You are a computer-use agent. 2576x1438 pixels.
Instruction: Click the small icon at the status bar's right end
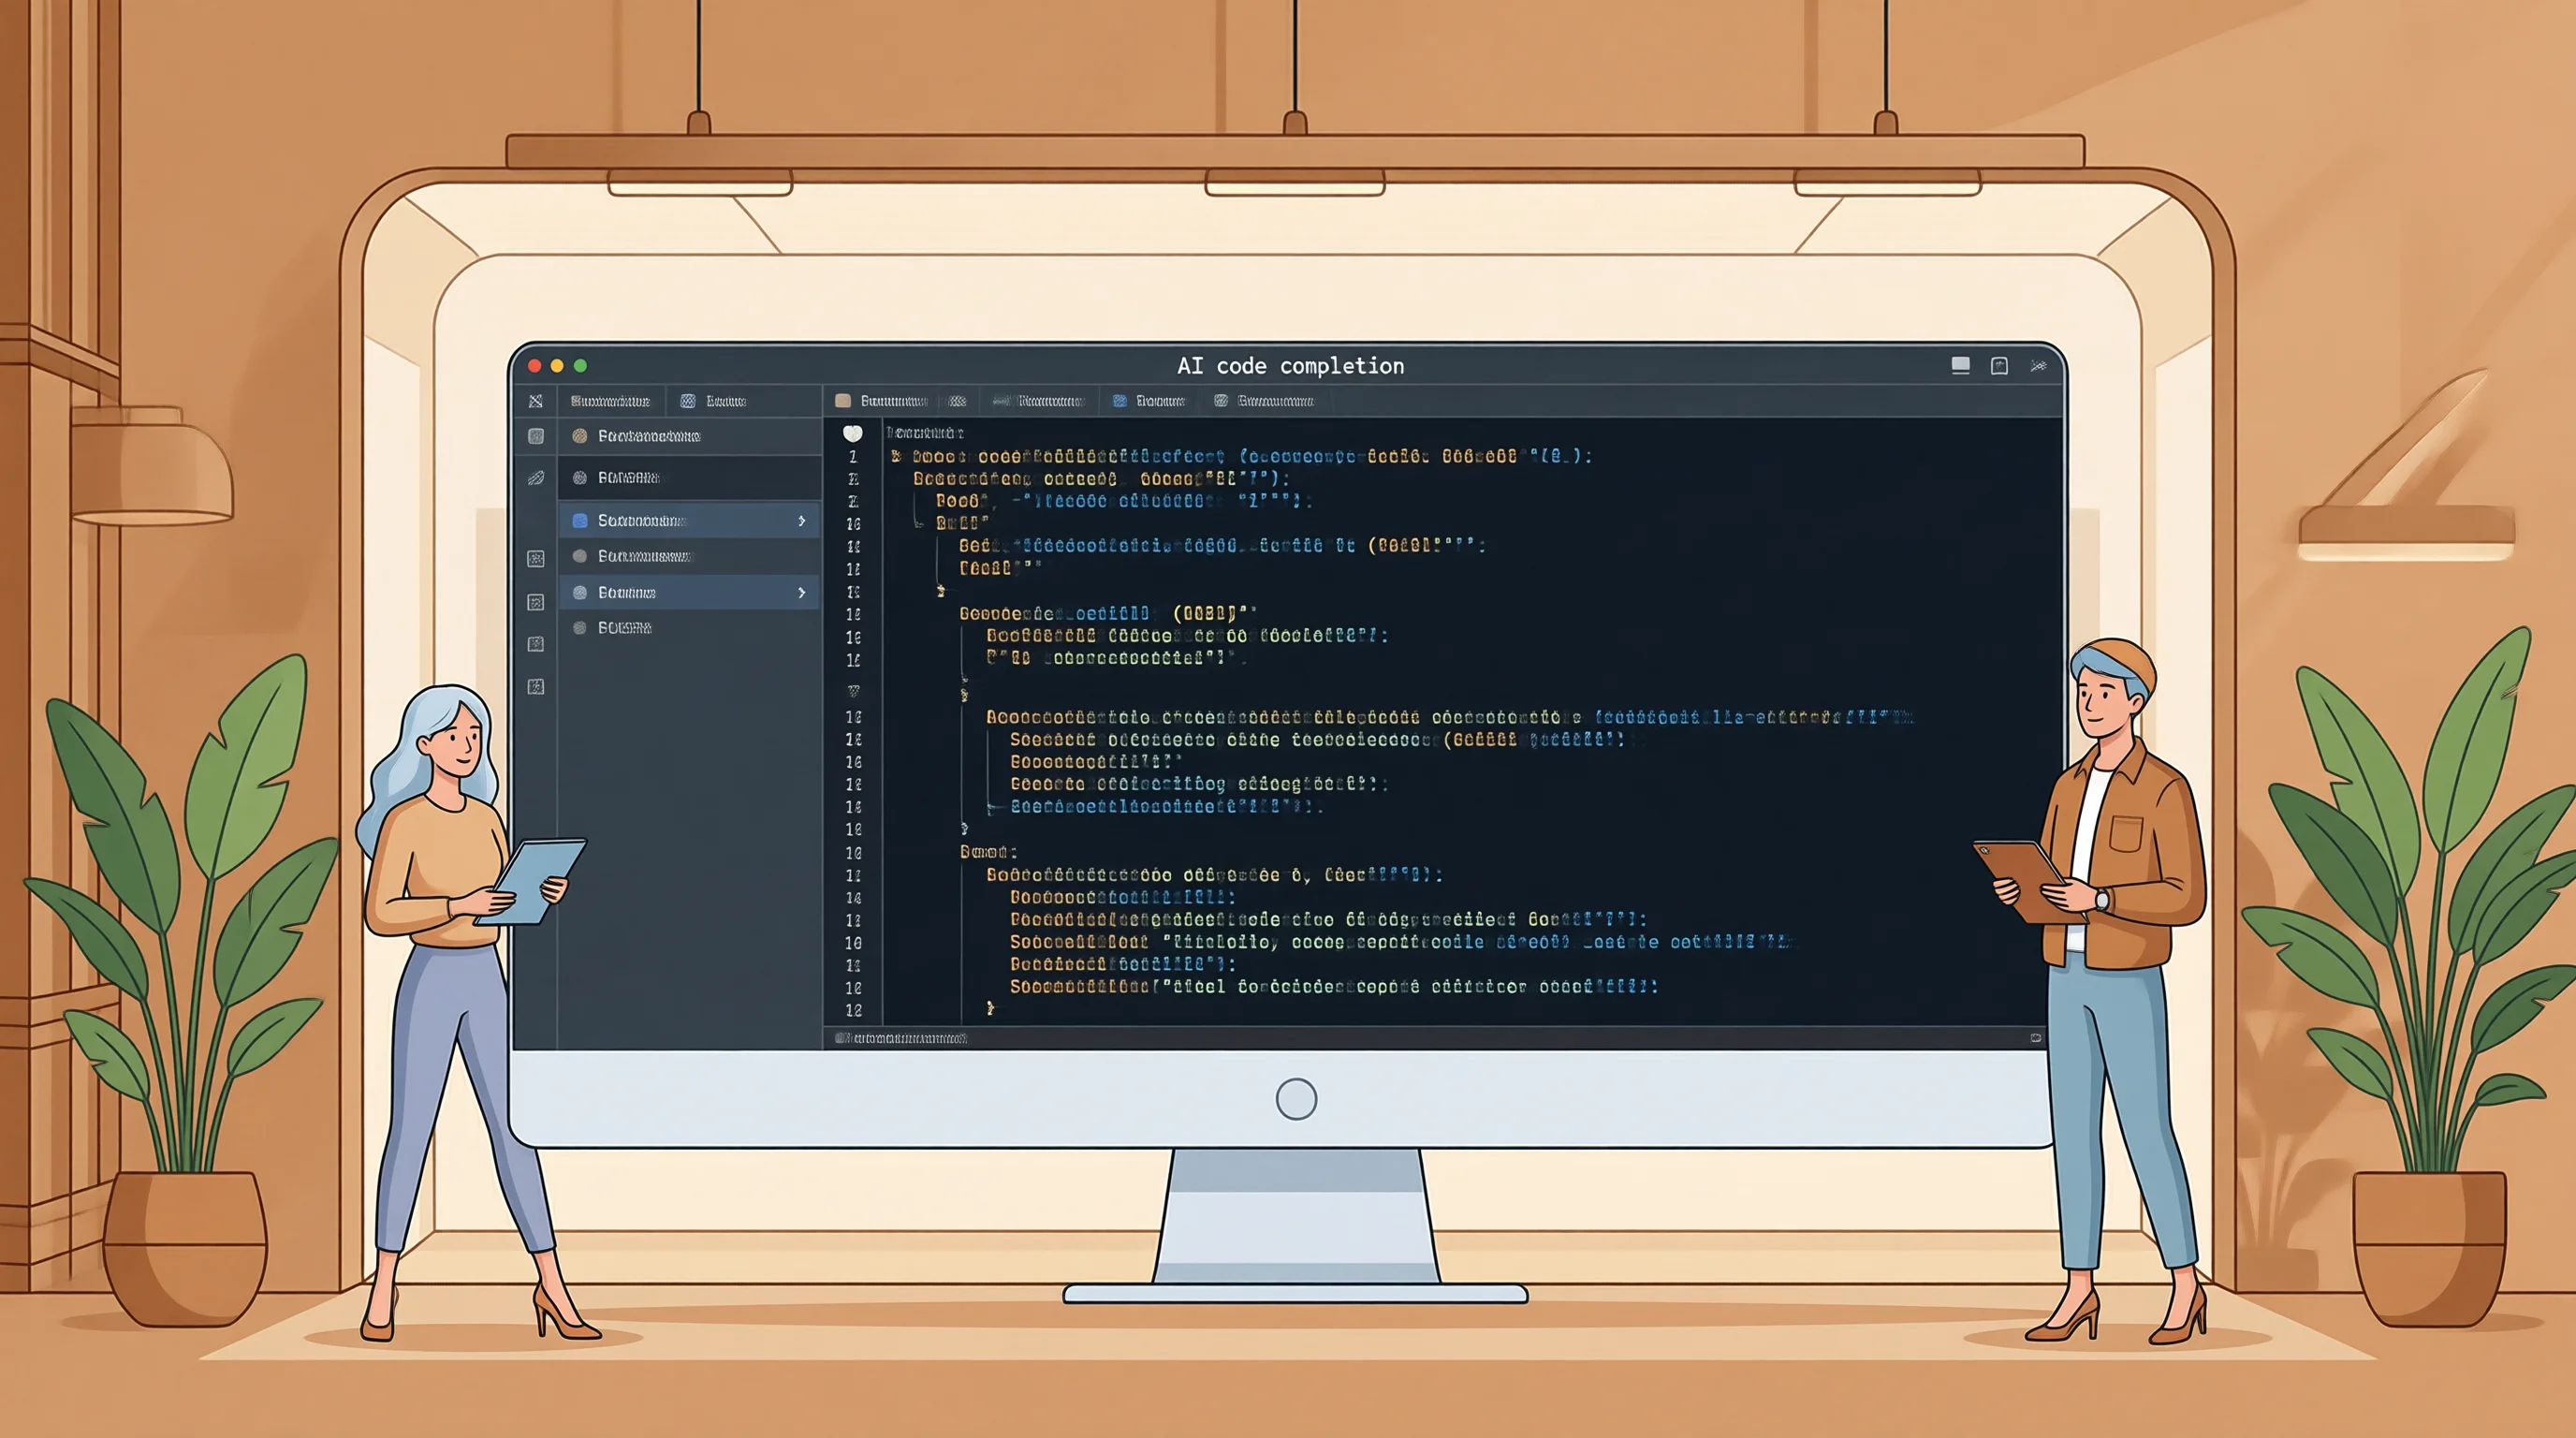click(2035, 1038)
